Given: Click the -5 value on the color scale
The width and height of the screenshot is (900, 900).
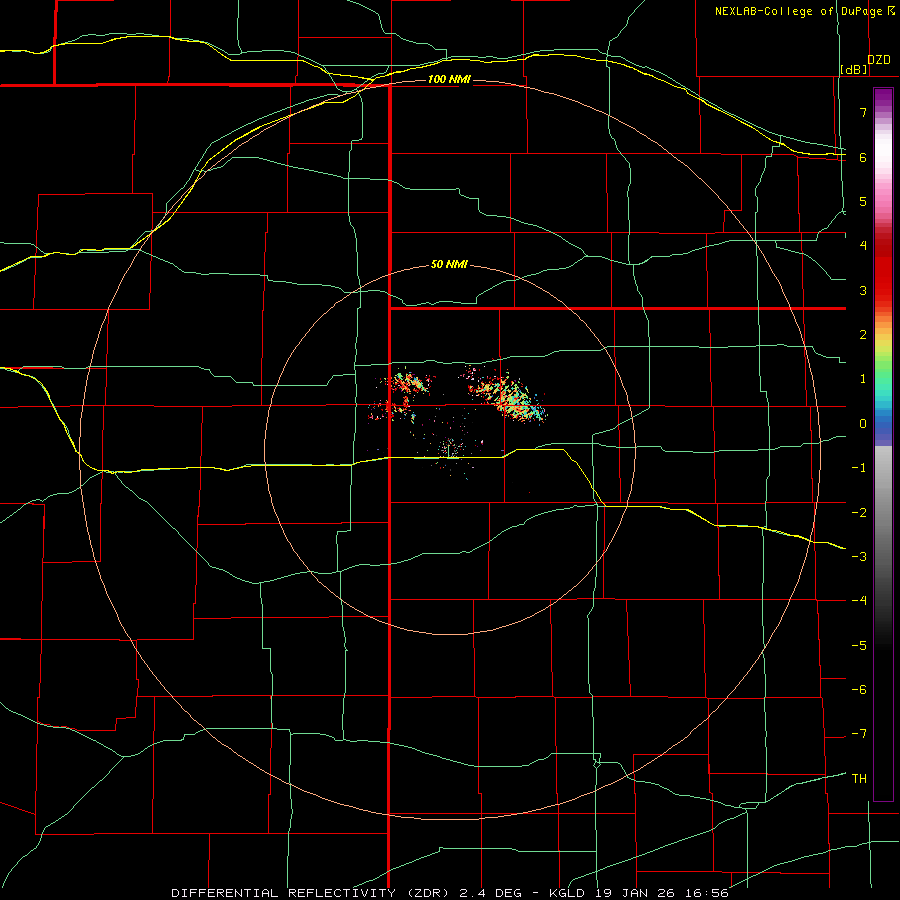Looking at the screenshot, I should click(859, 646).
